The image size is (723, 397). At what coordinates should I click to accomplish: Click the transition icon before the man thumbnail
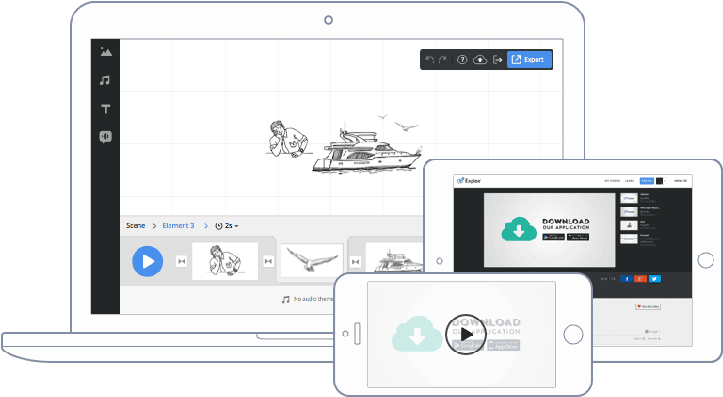tap(182, 261)
